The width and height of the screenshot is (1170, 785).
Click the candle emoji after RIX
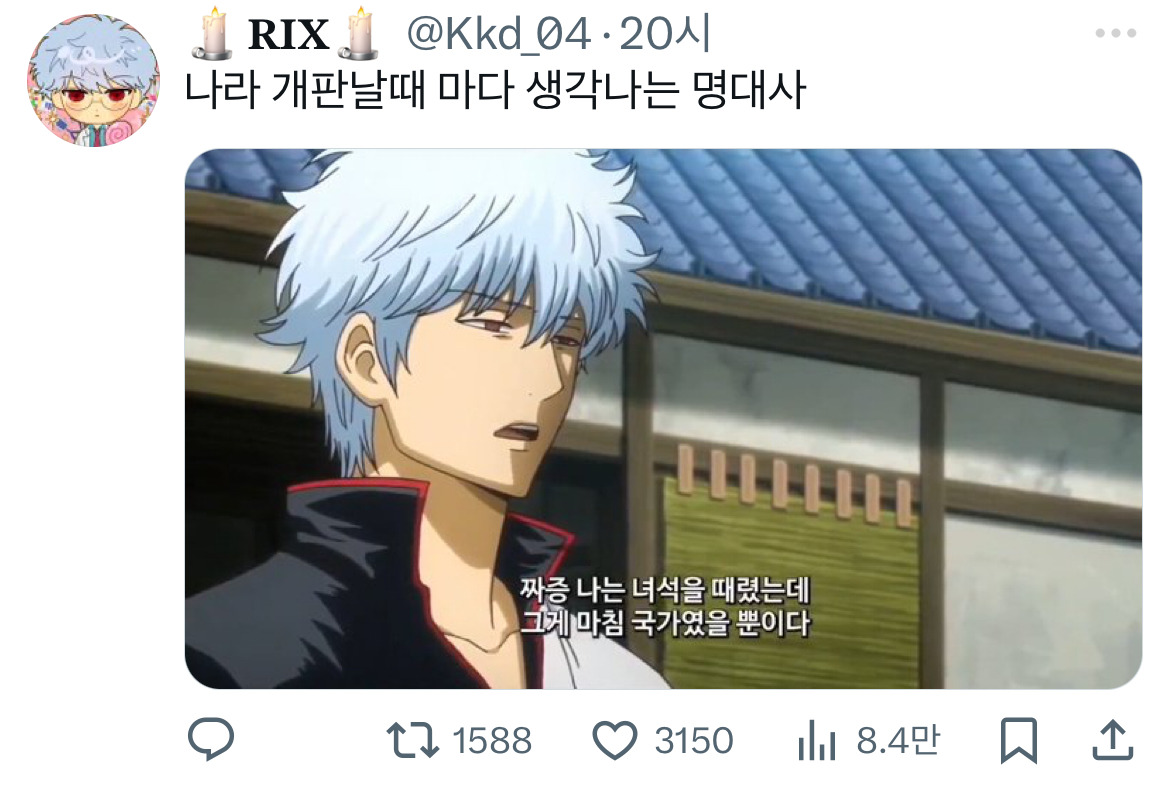click(x=360, y=33)
